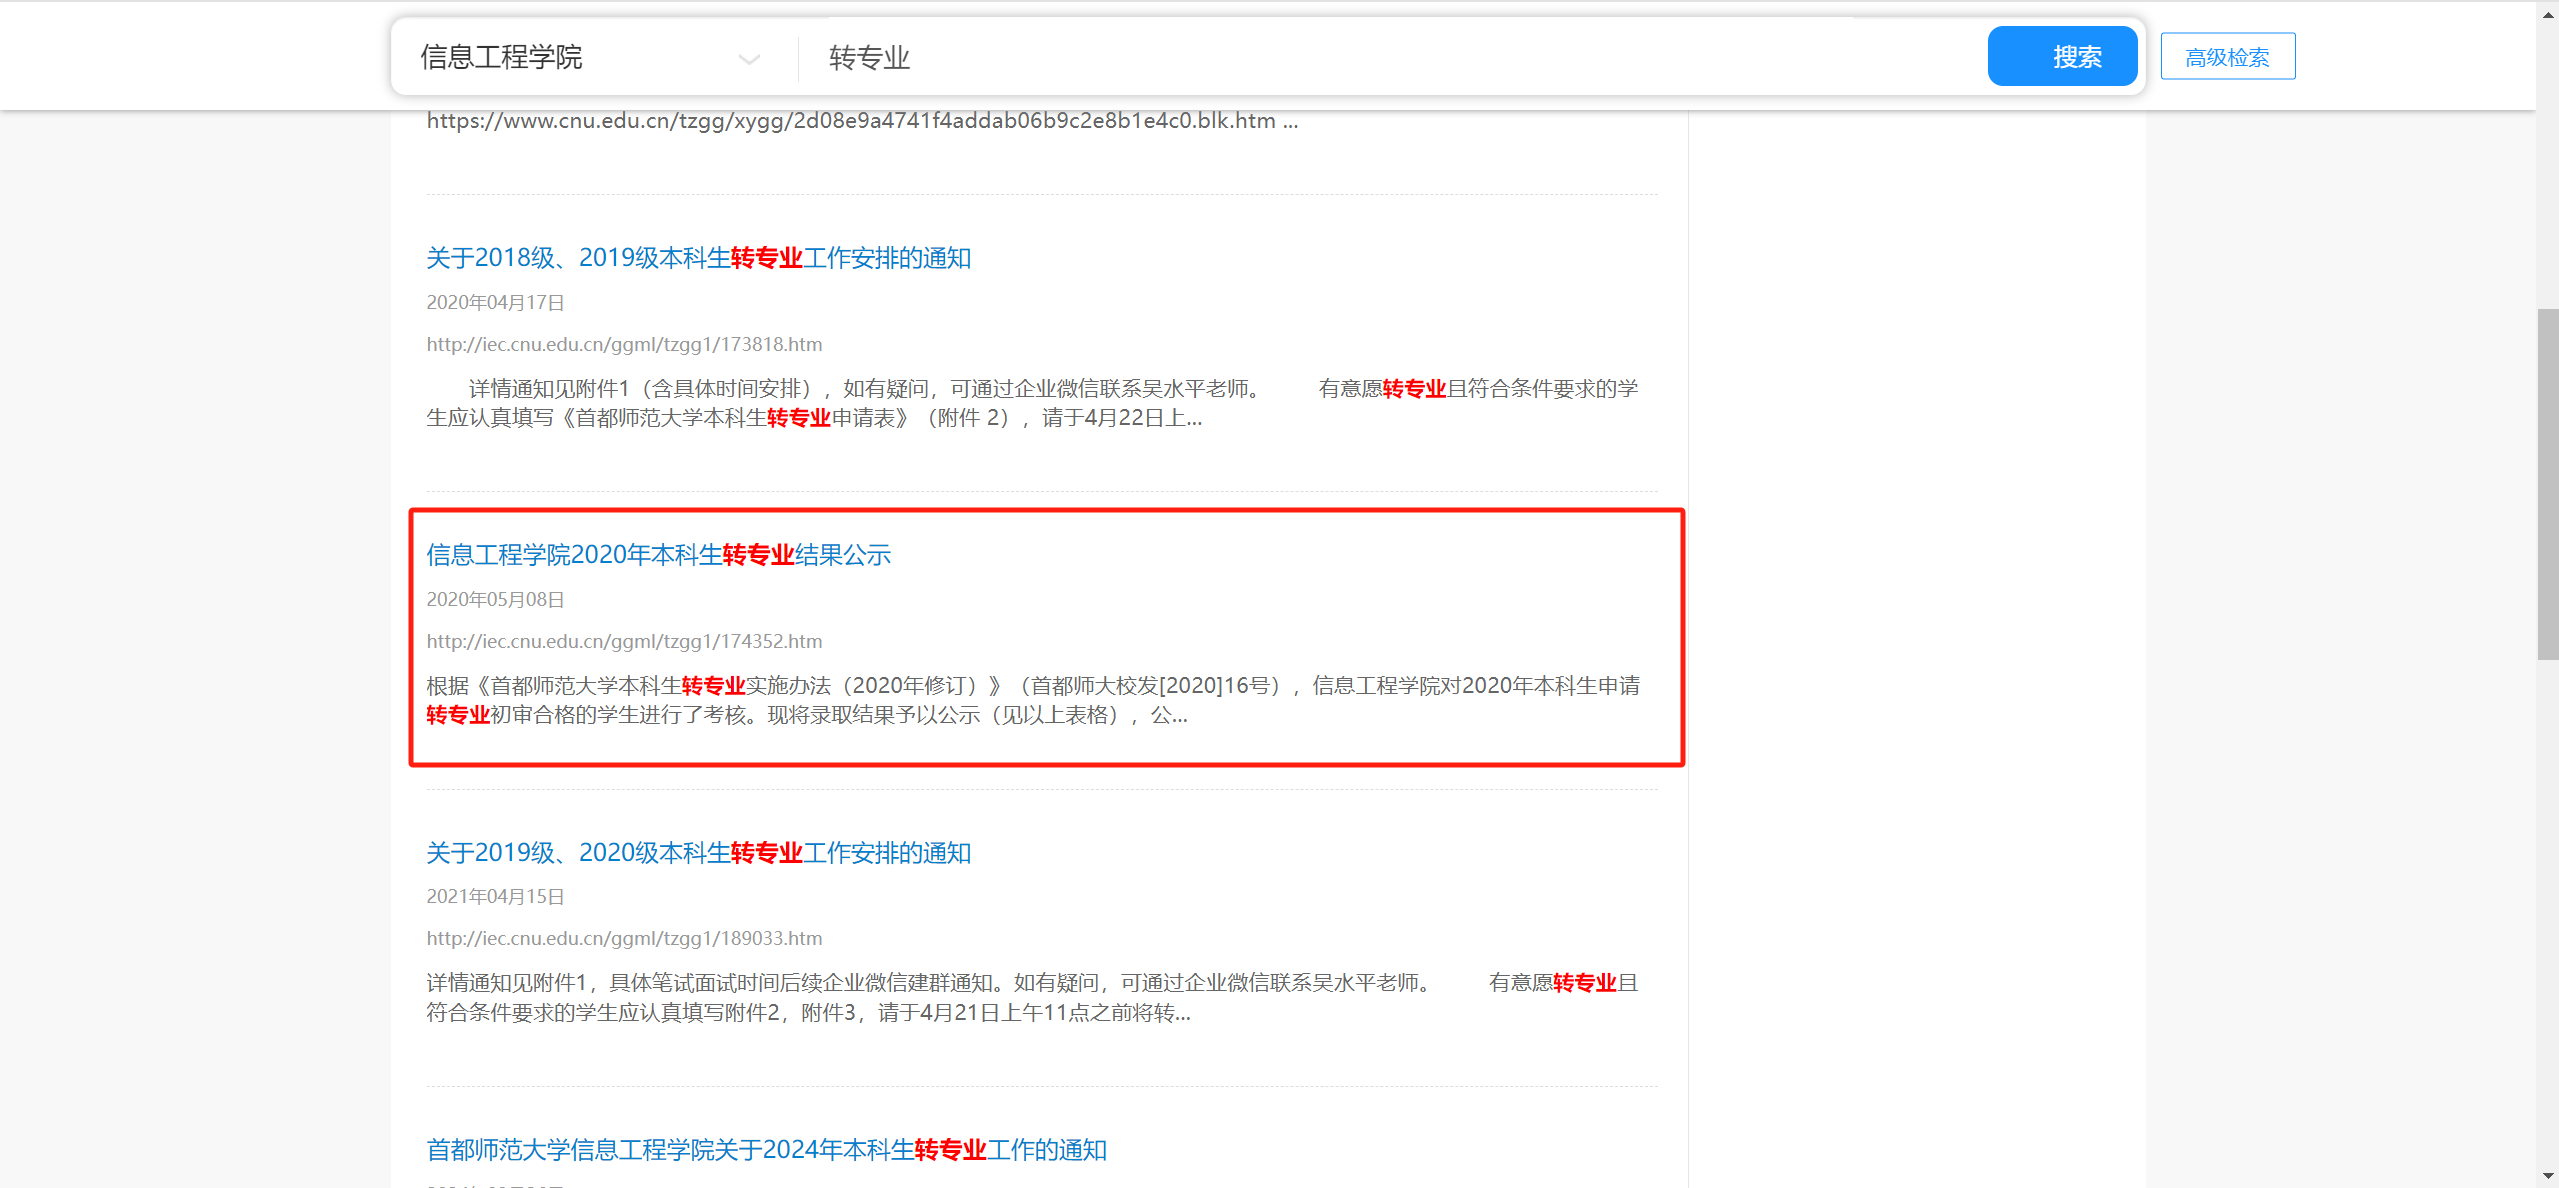The image size is (2559, 1188).
Task: Click the www.cnu.edu.cn/tzgg/xygg URL text
Action: (861, 121)
